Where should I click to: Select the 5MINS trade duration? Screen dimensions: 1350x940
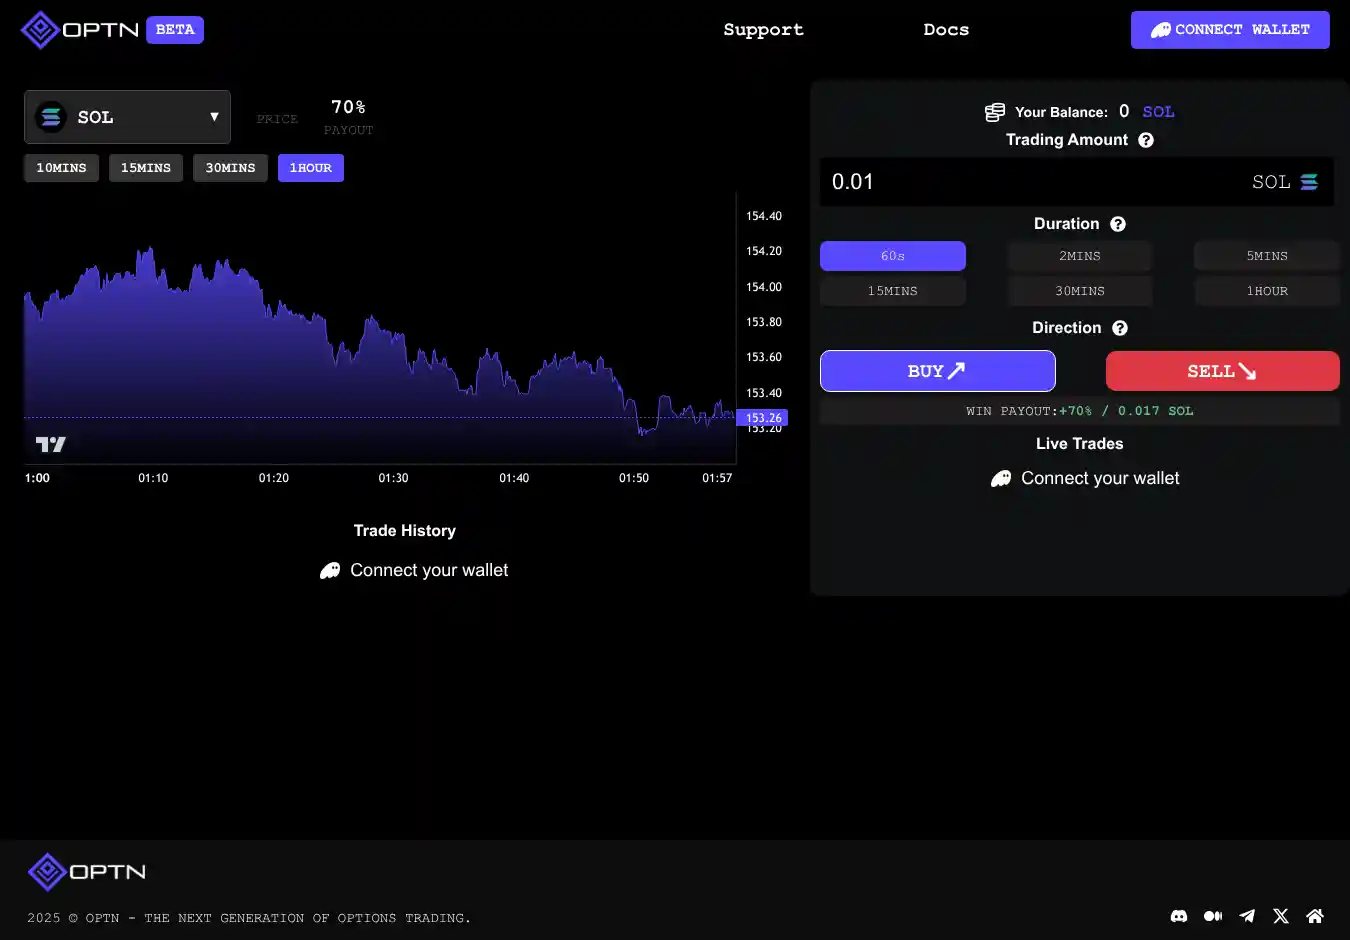[x=1266, y=256]
